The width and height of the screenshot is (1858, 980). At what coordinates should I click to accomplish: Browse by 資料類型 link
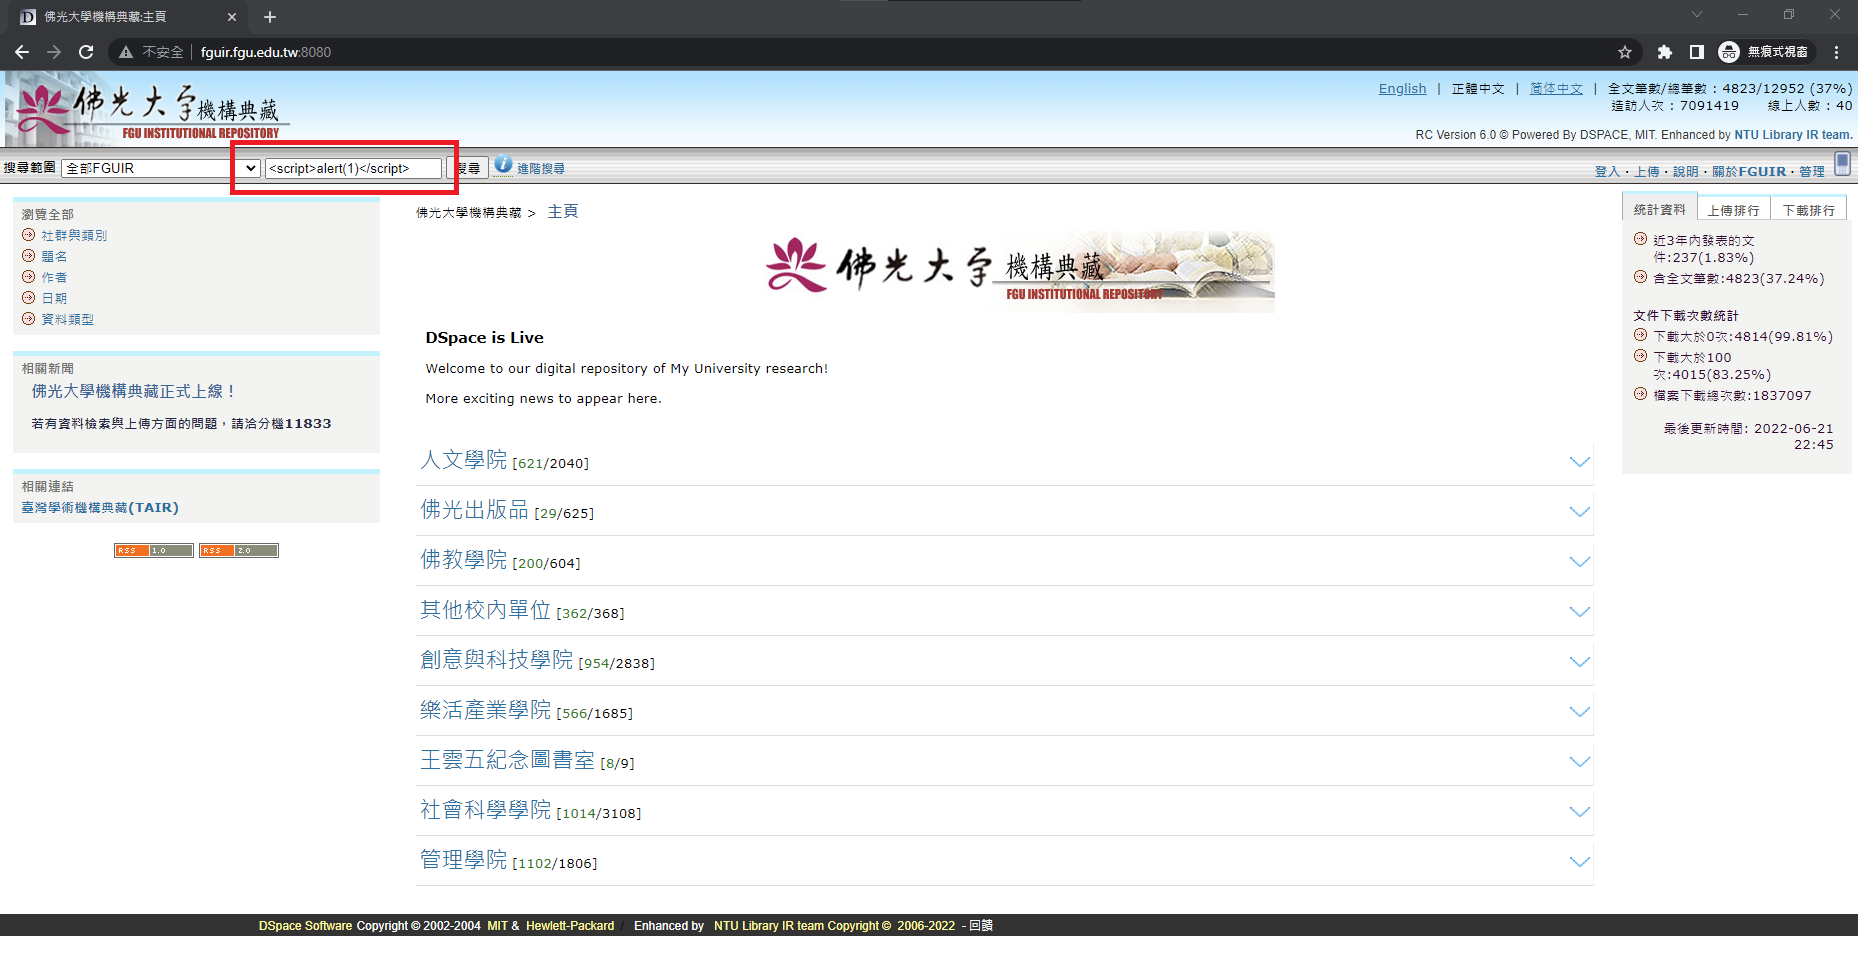click(x=67, y=320)
